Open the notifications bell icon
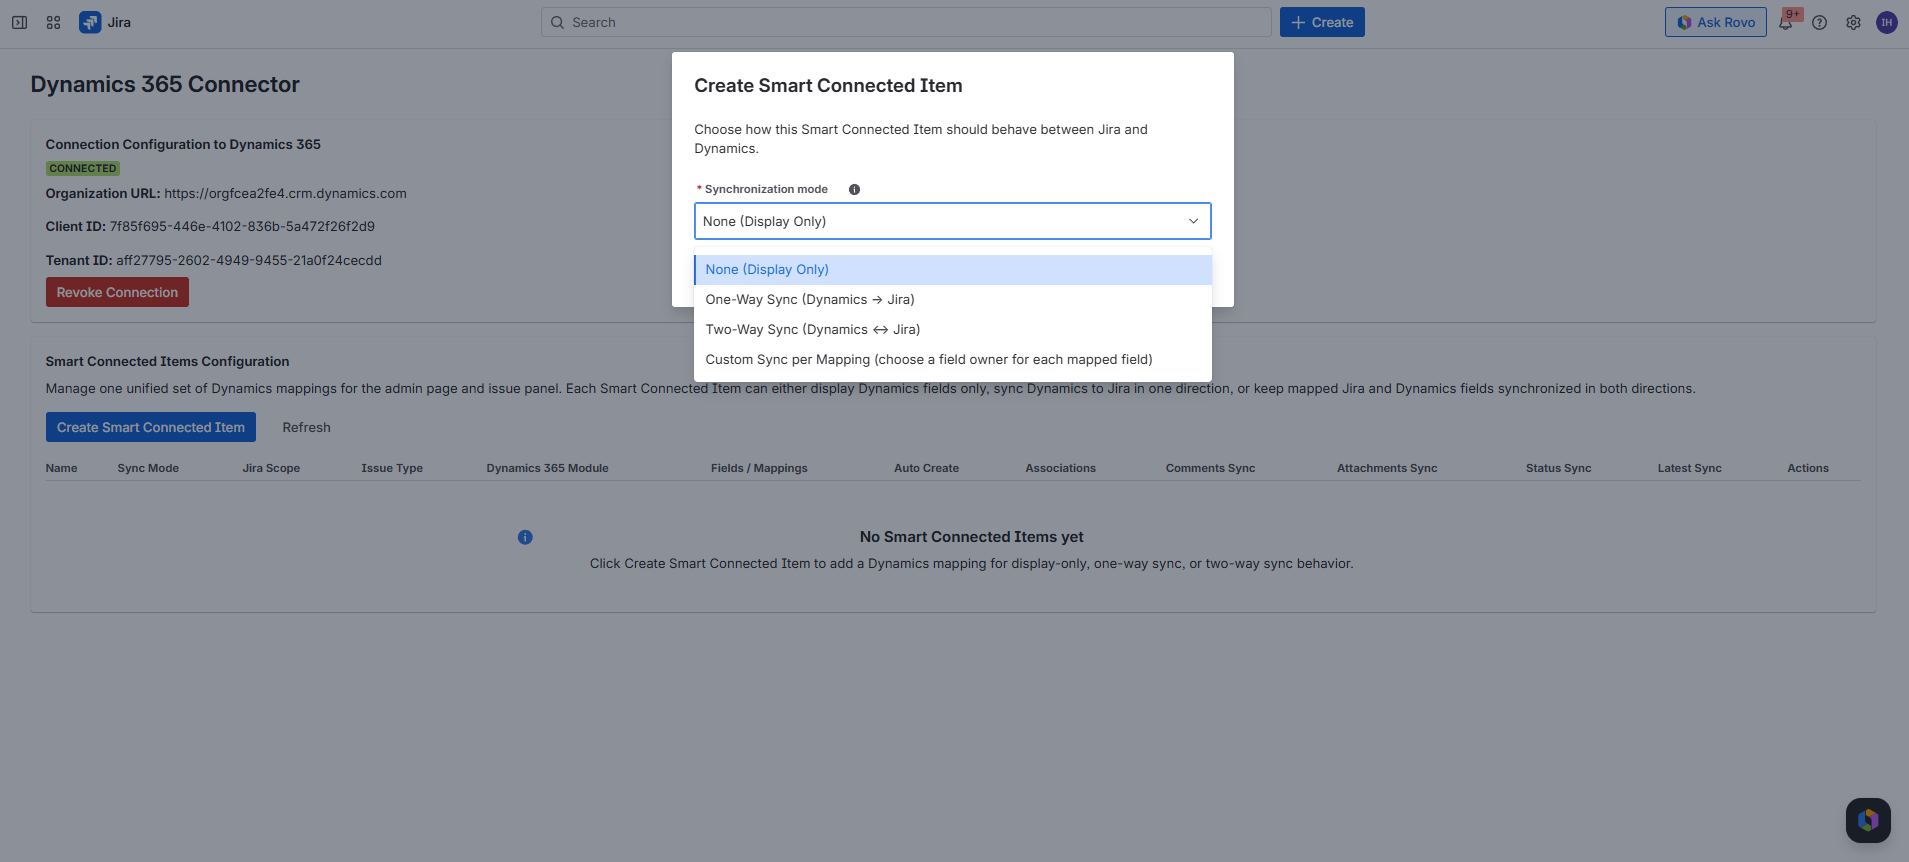This screenshot has width=1909, height=862. pos(1786,22)
